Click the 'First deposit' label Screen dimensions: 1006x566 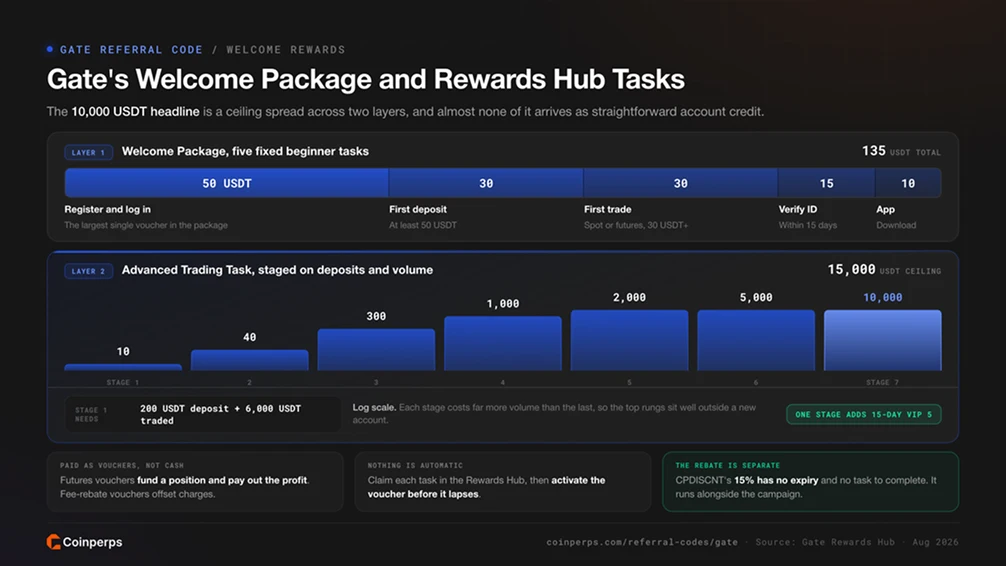point(418,209)
